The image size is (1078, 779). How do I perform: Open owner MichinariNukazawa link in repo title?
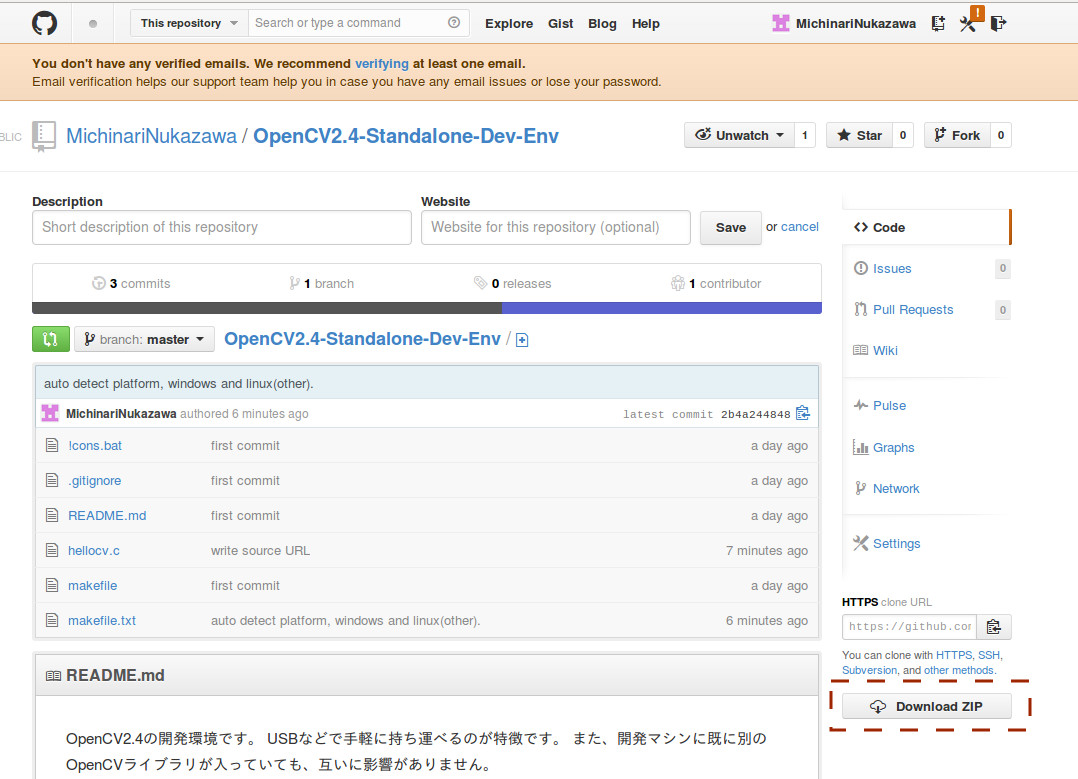pos(151,136)
